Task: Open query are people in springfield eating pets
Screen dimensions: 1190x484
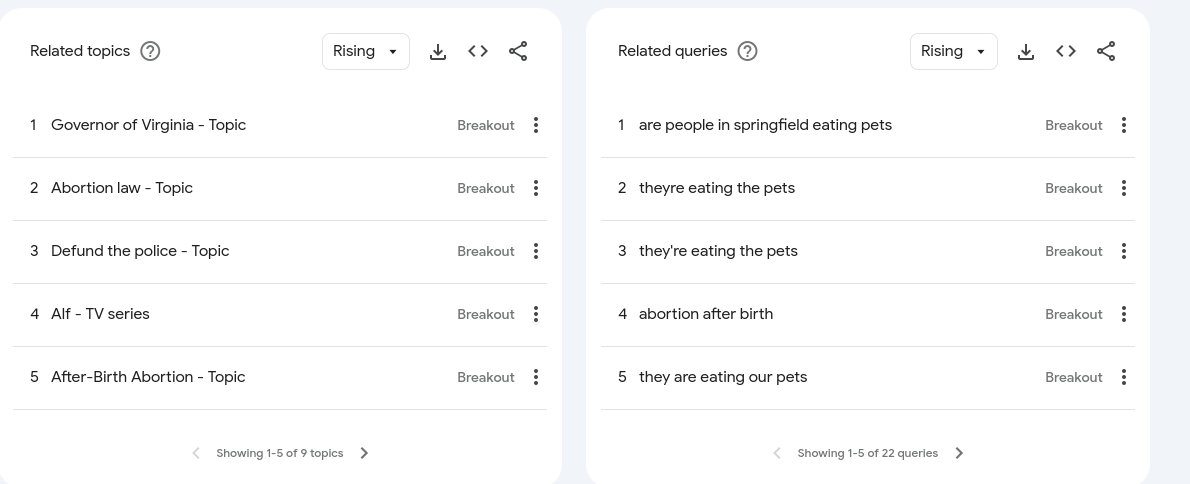Action: coord(766,125)
